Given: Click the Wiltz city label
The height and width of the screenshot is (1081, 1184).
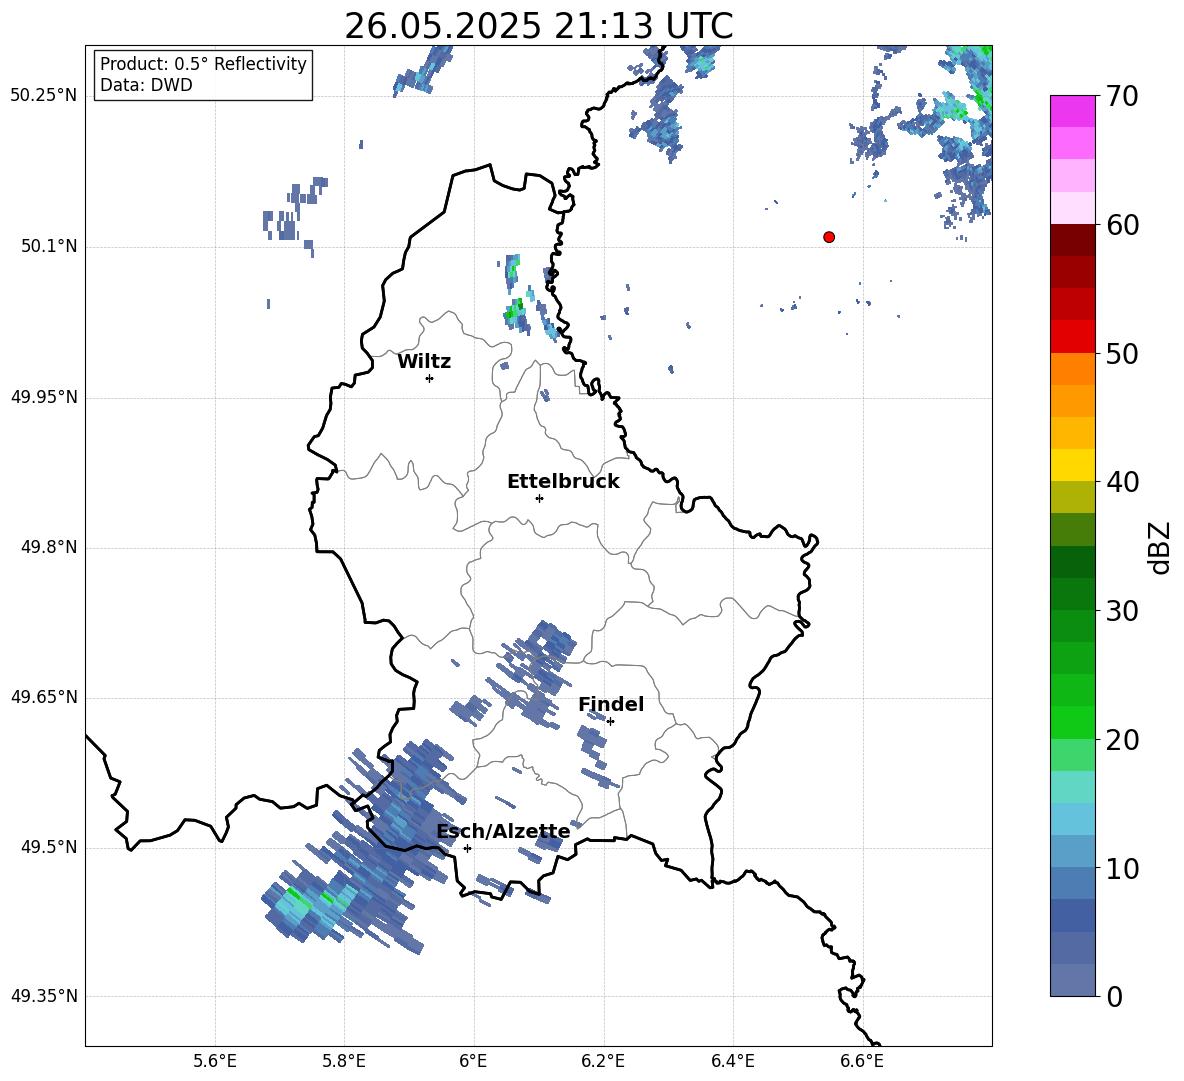Looking at the screenshot, I should 424,362.
